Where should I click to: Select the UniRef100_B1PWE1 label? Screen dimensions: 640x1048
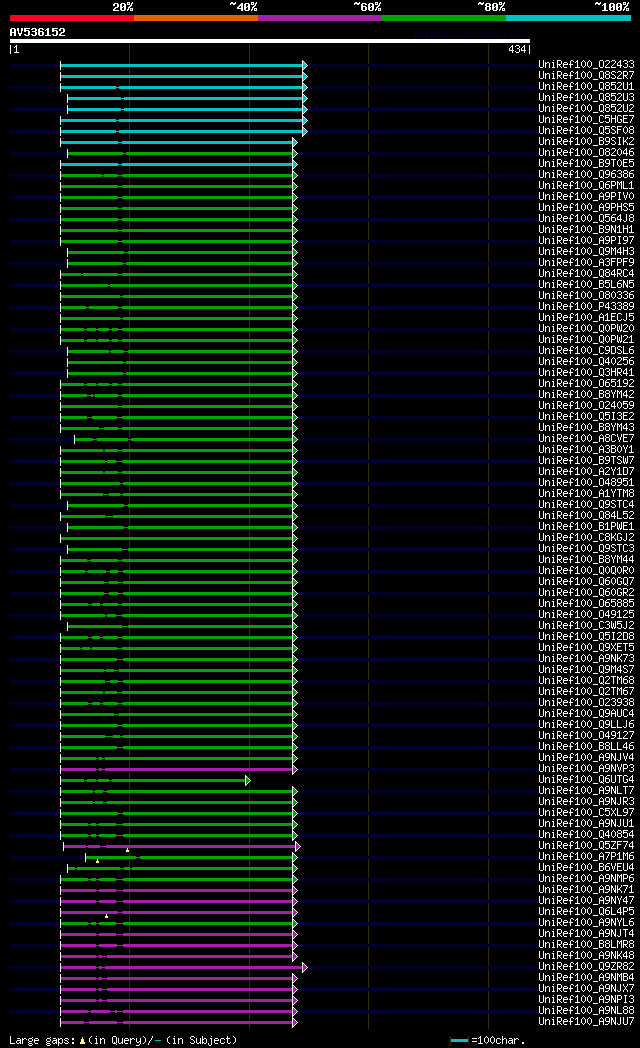point(586,527)
